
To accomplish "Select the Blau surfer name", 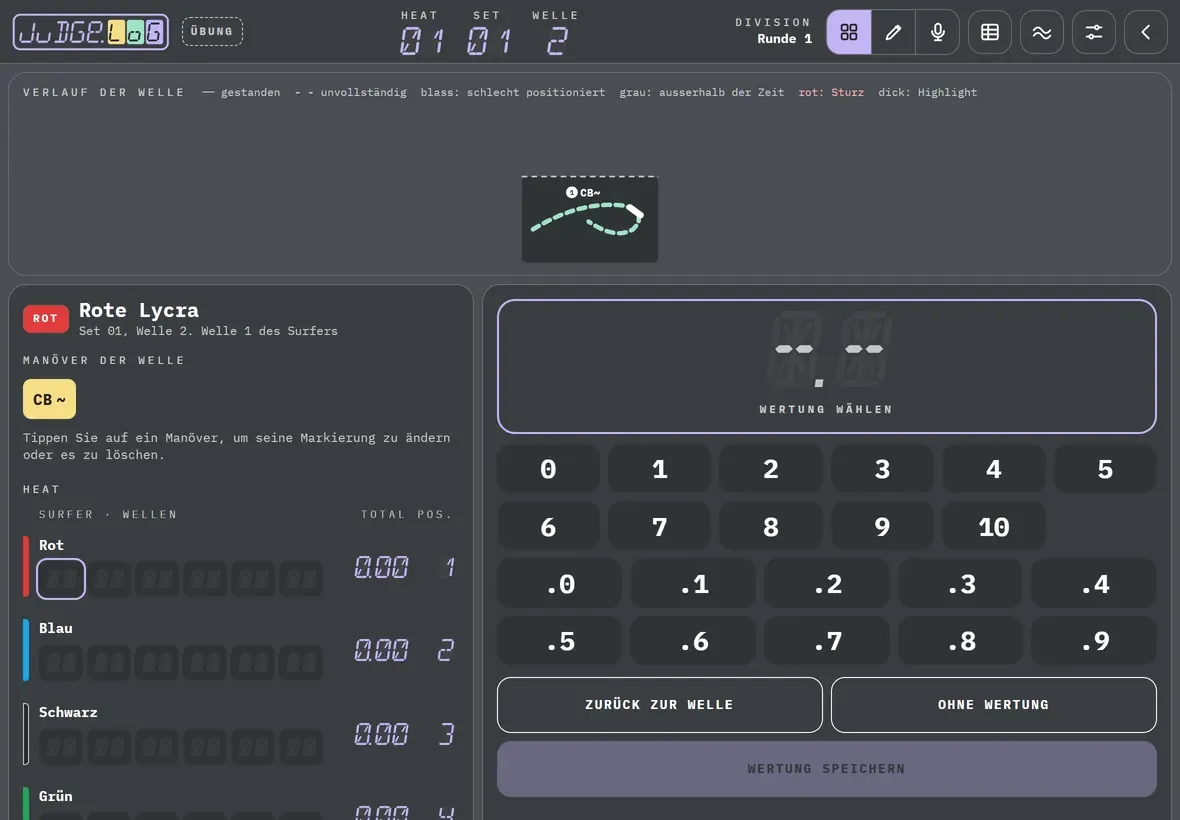I will 56,628.
